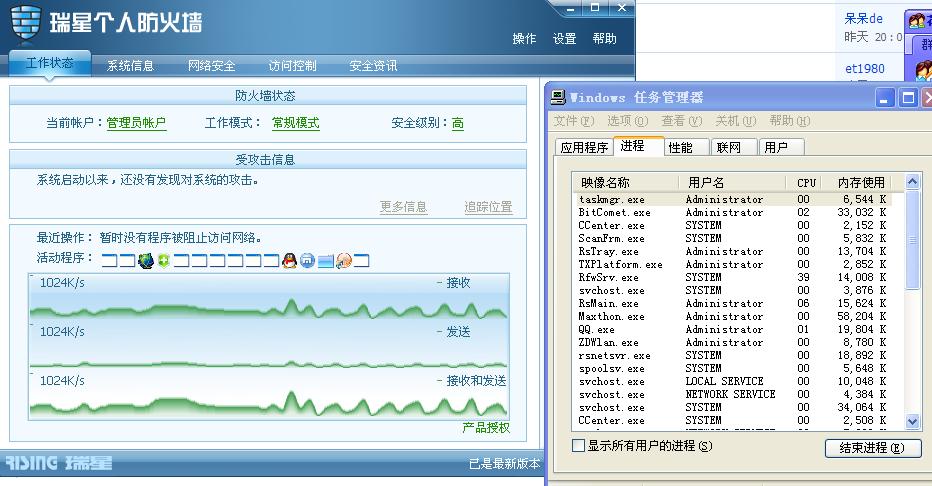The width and height of the screenshot is (932, 486).
Task: Click the process list scroll-up arrow
Action: 912,181
